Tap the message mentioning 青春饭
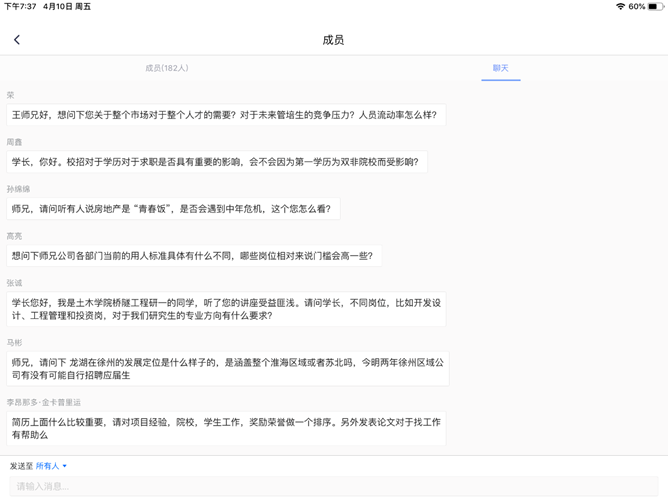Viewport: 668px width, 501px height. pos(172,209)
